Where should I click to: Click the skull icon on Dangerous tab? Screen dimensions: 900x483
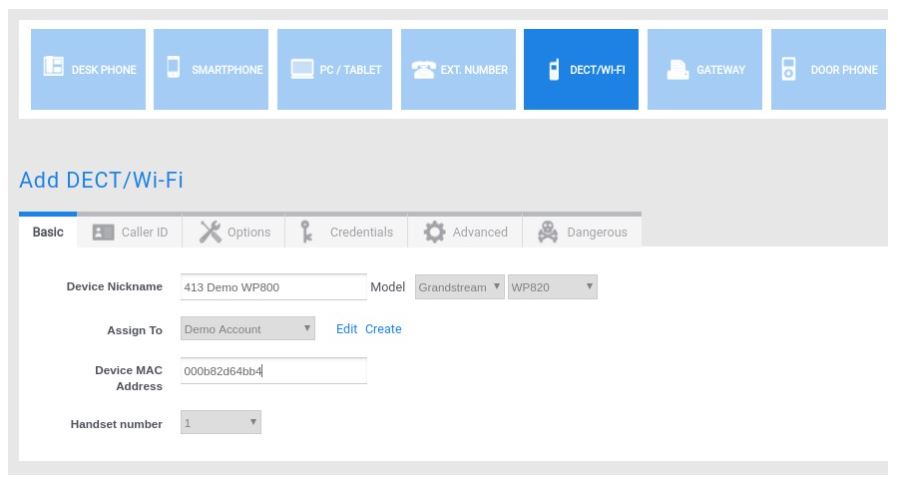click(x=548, y=232)
